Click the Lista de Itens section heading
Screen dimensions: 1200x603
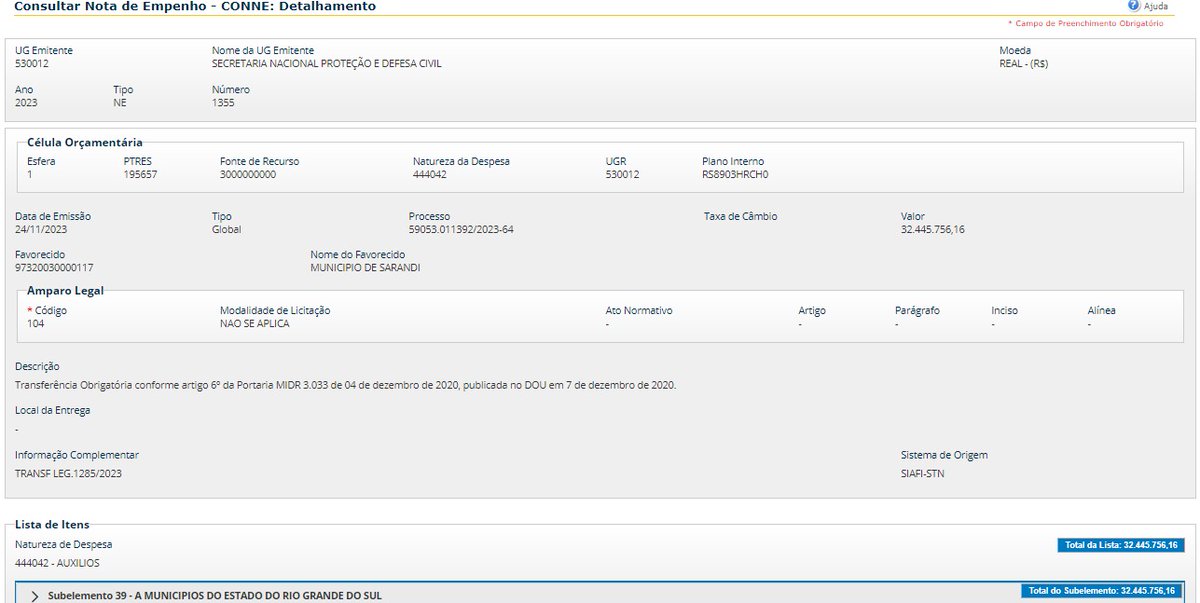[52, 524]
